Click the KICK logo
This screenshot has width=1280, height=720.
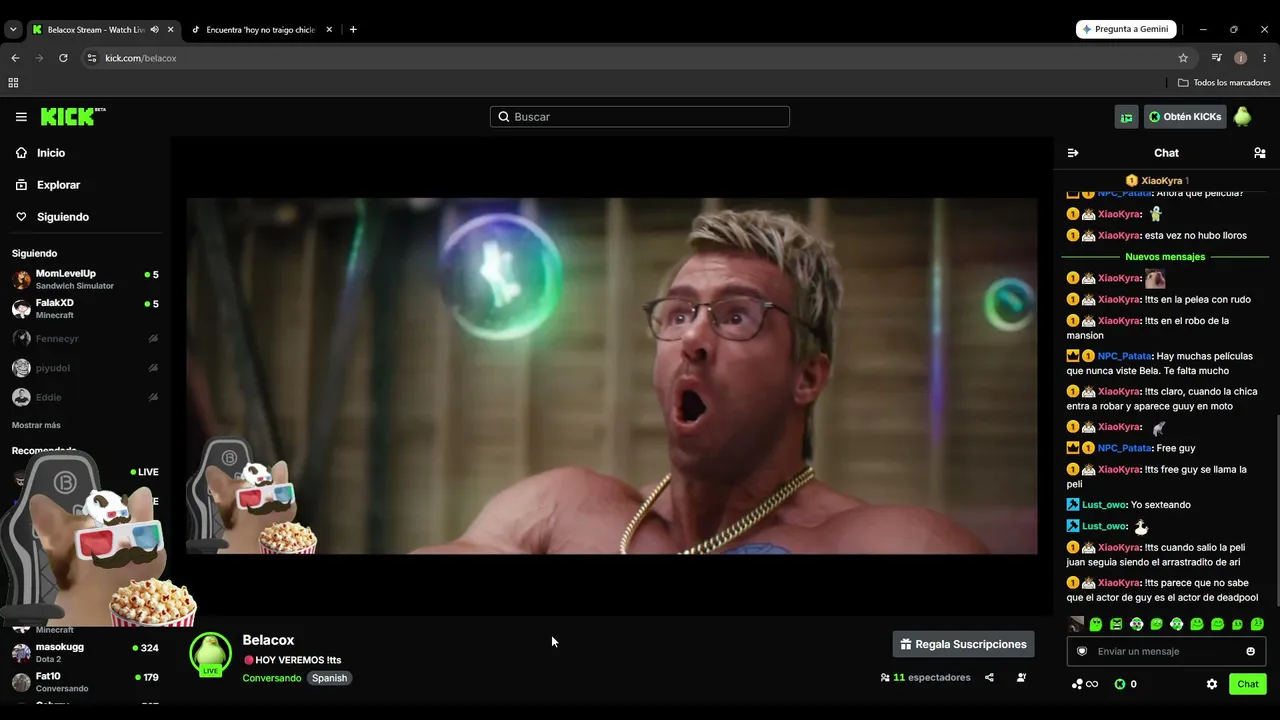tap(73, 117)
